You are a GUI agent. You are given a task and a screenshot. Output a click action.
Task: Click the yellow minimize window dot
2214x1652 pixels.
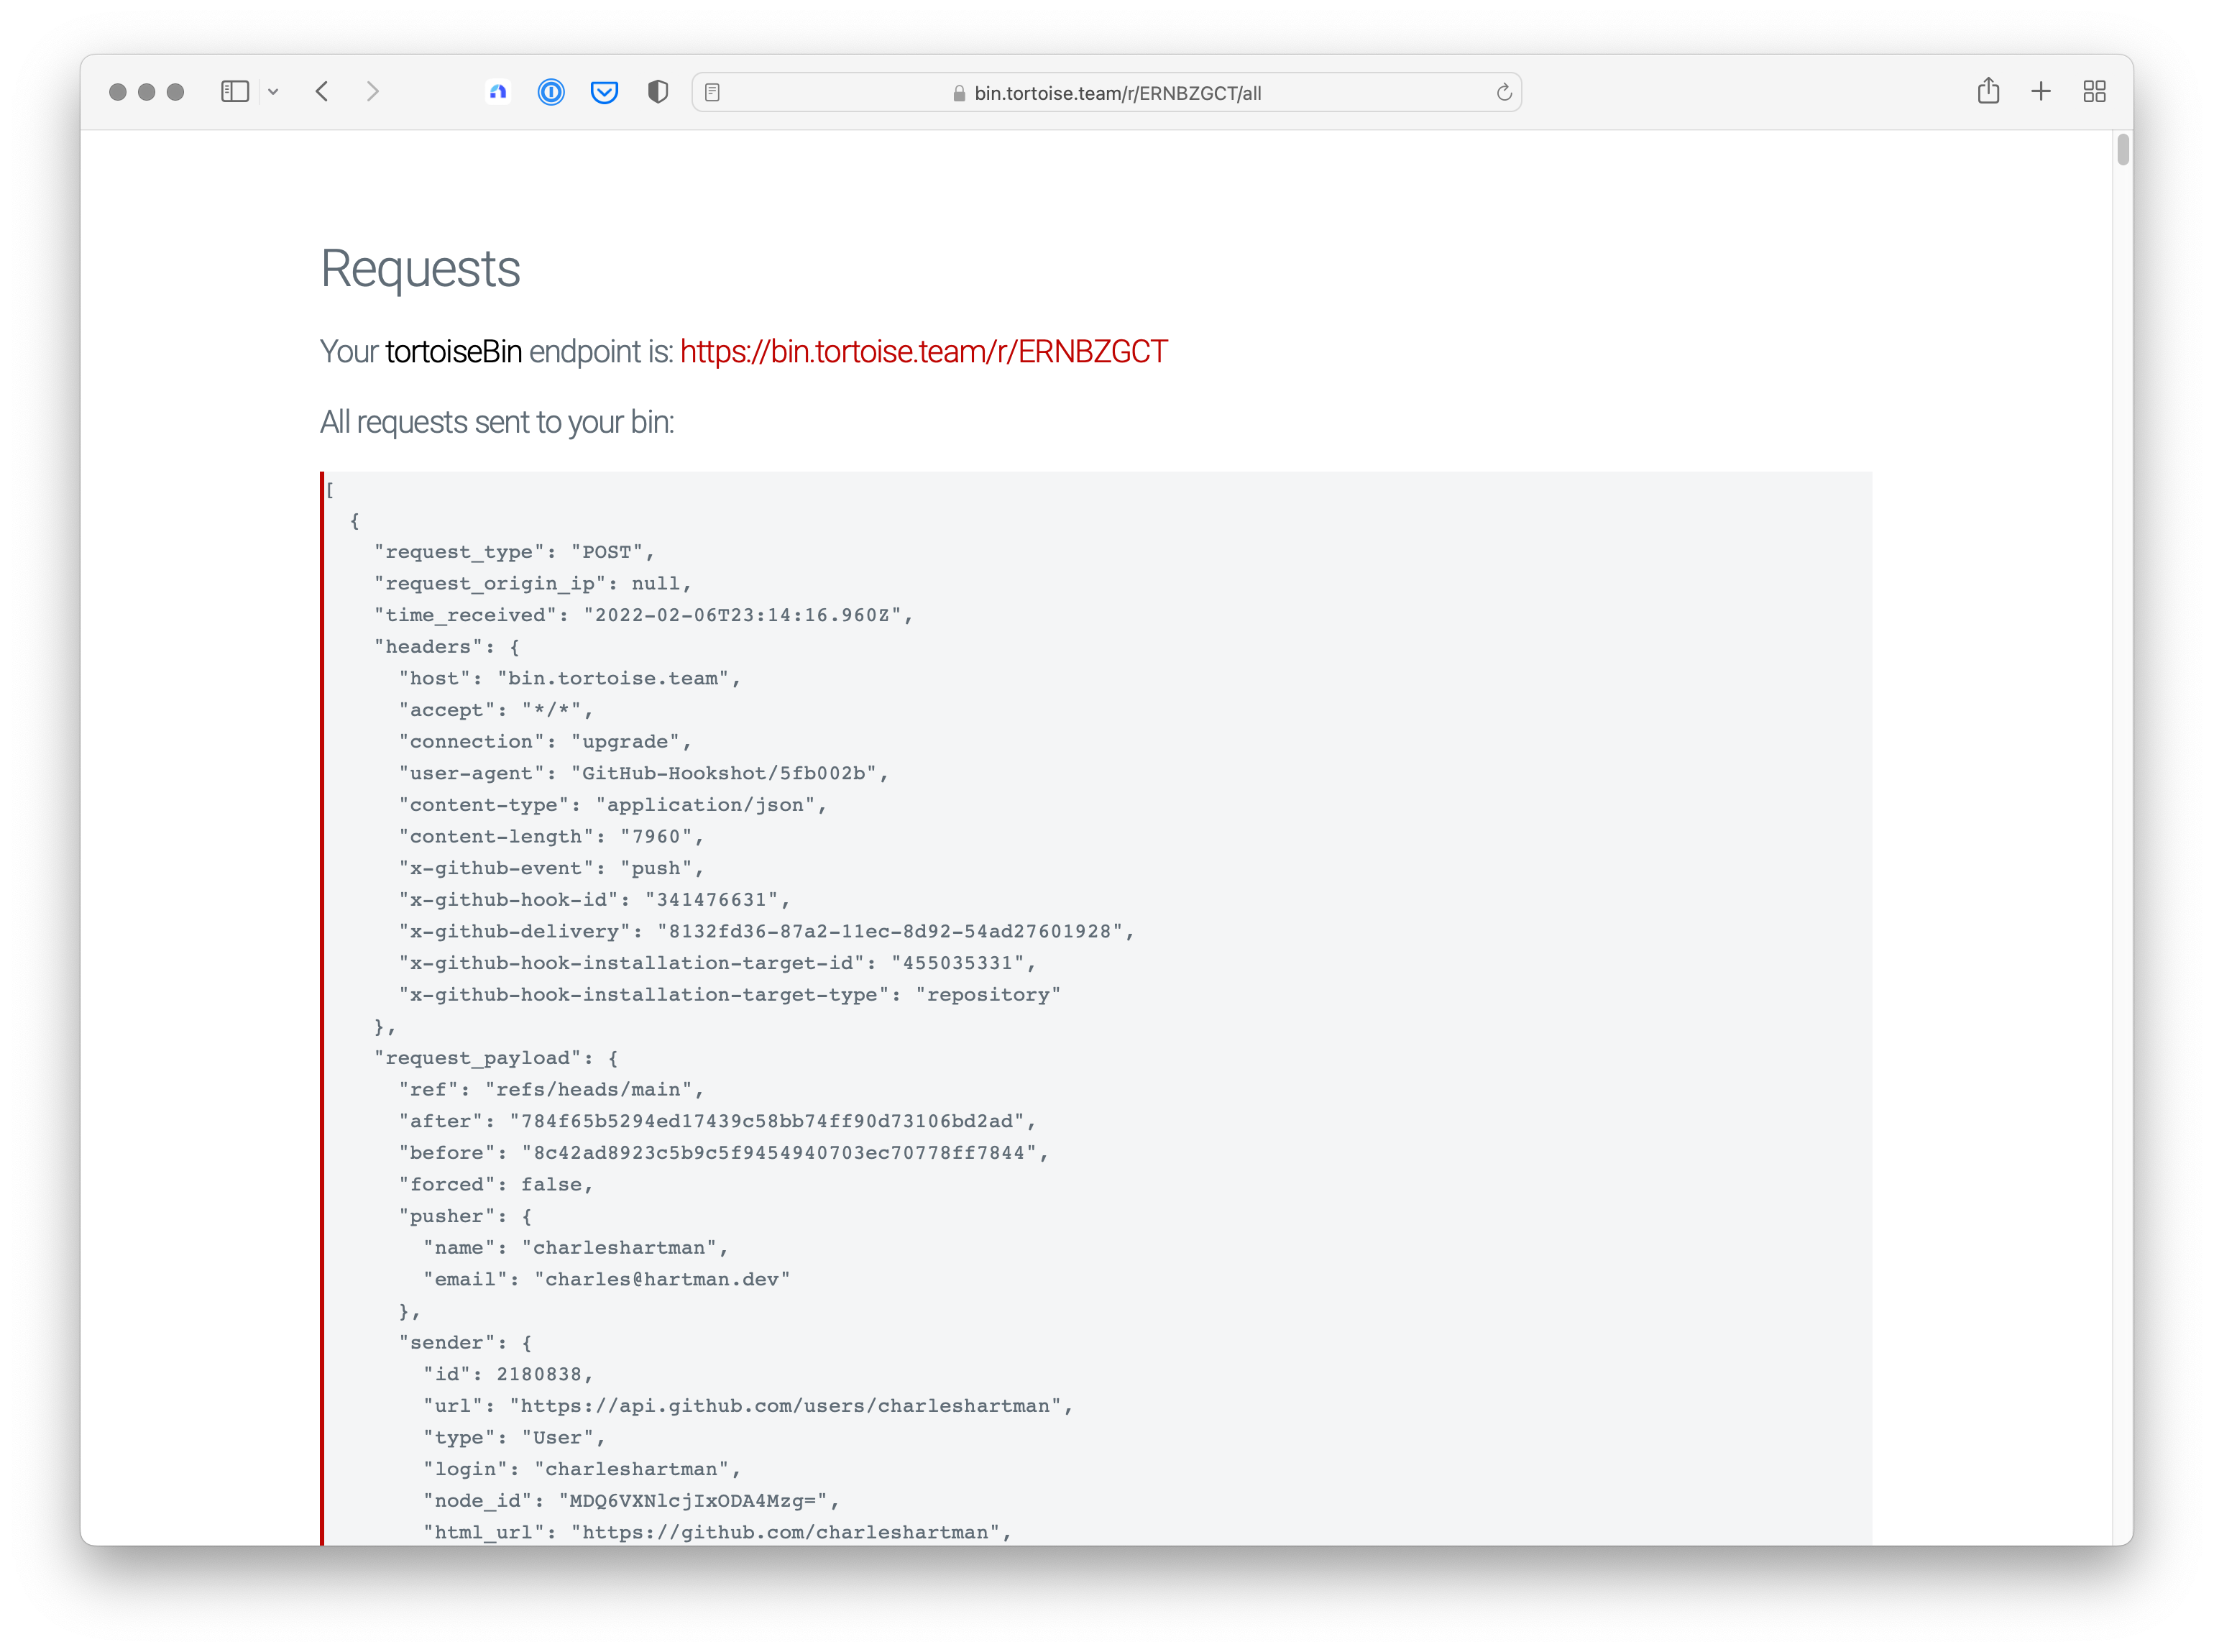click(146, 91)
